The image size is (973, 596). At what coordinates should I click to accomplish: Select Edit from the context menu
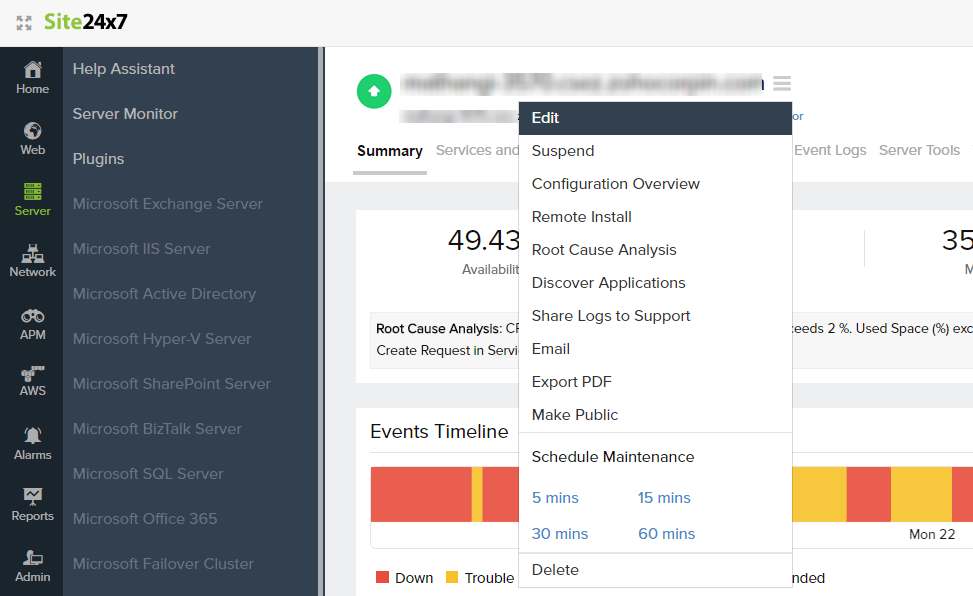click(x=545, y=118)
